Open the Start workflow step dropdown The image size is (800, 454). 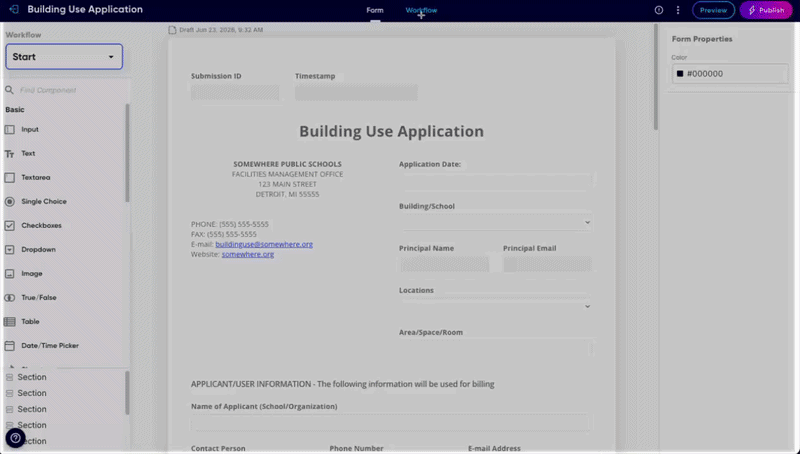(64, 57)
